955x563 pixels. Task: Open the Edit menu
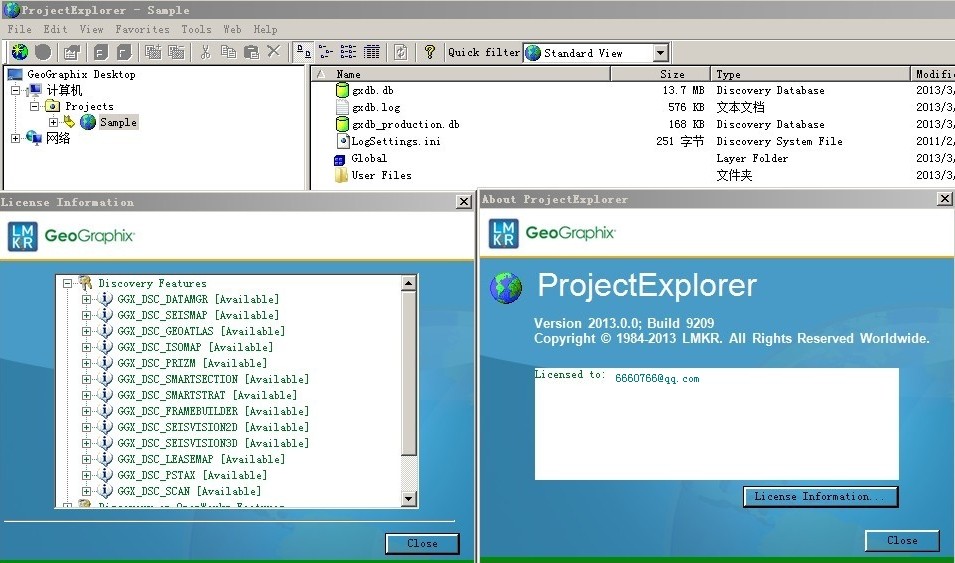(55, 29)
